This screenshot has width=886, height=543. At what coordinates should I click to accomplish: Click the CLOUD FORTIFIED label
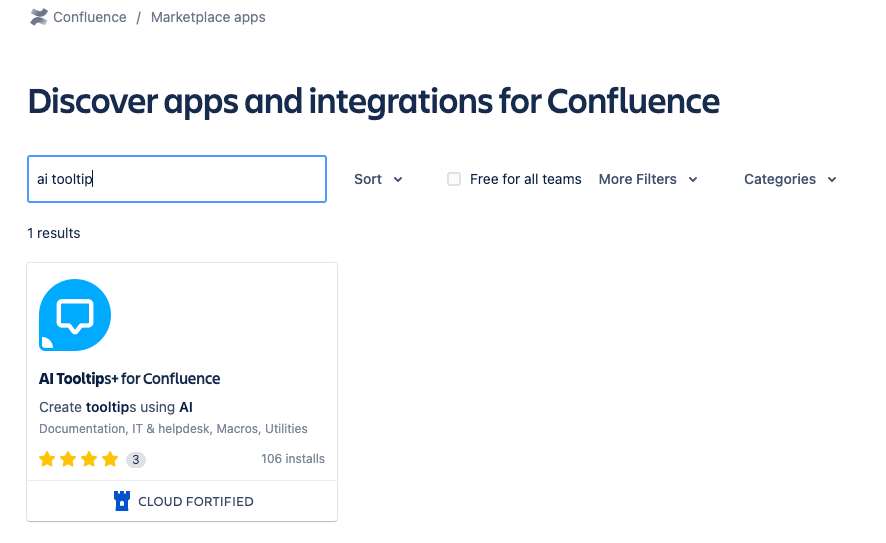point(196,502)
